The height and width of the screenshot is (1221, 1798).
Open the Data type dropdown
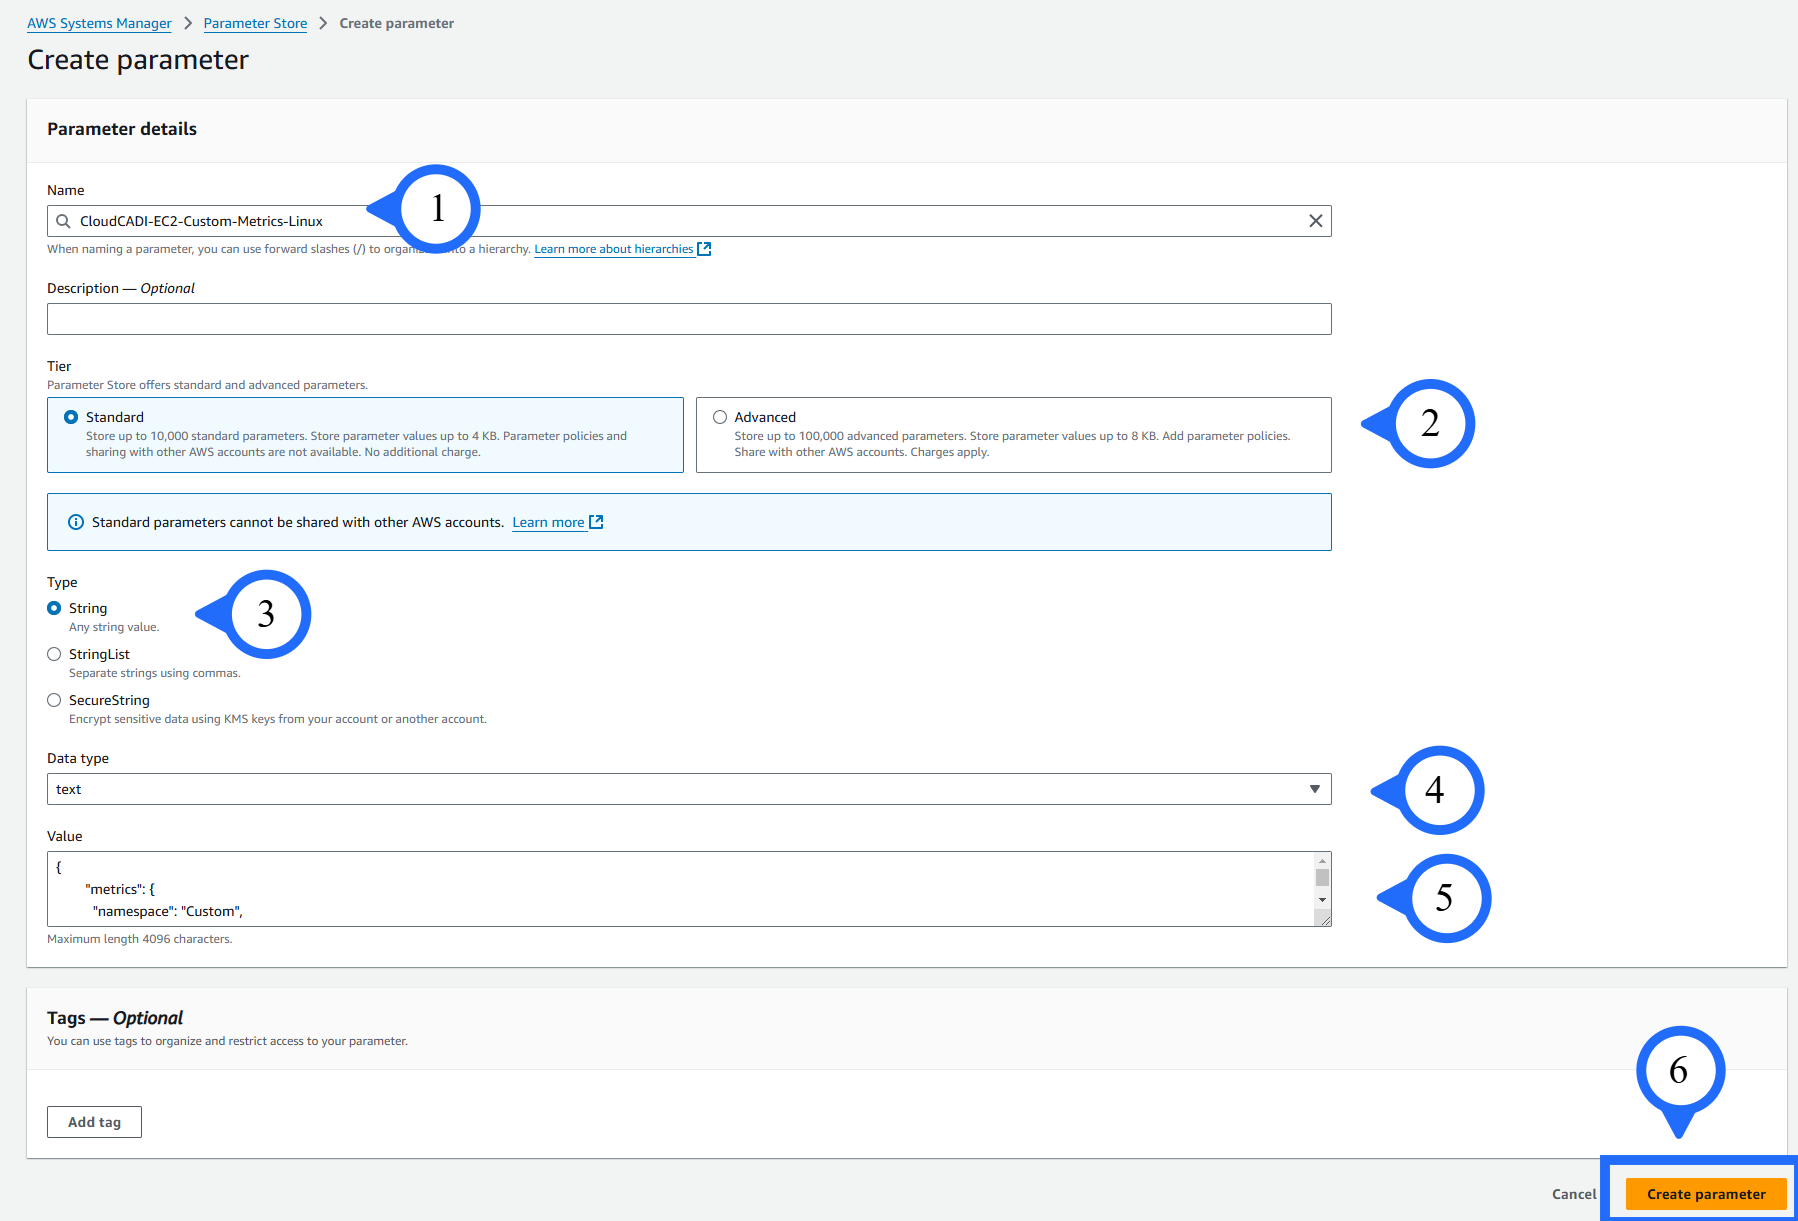(688, 789)
